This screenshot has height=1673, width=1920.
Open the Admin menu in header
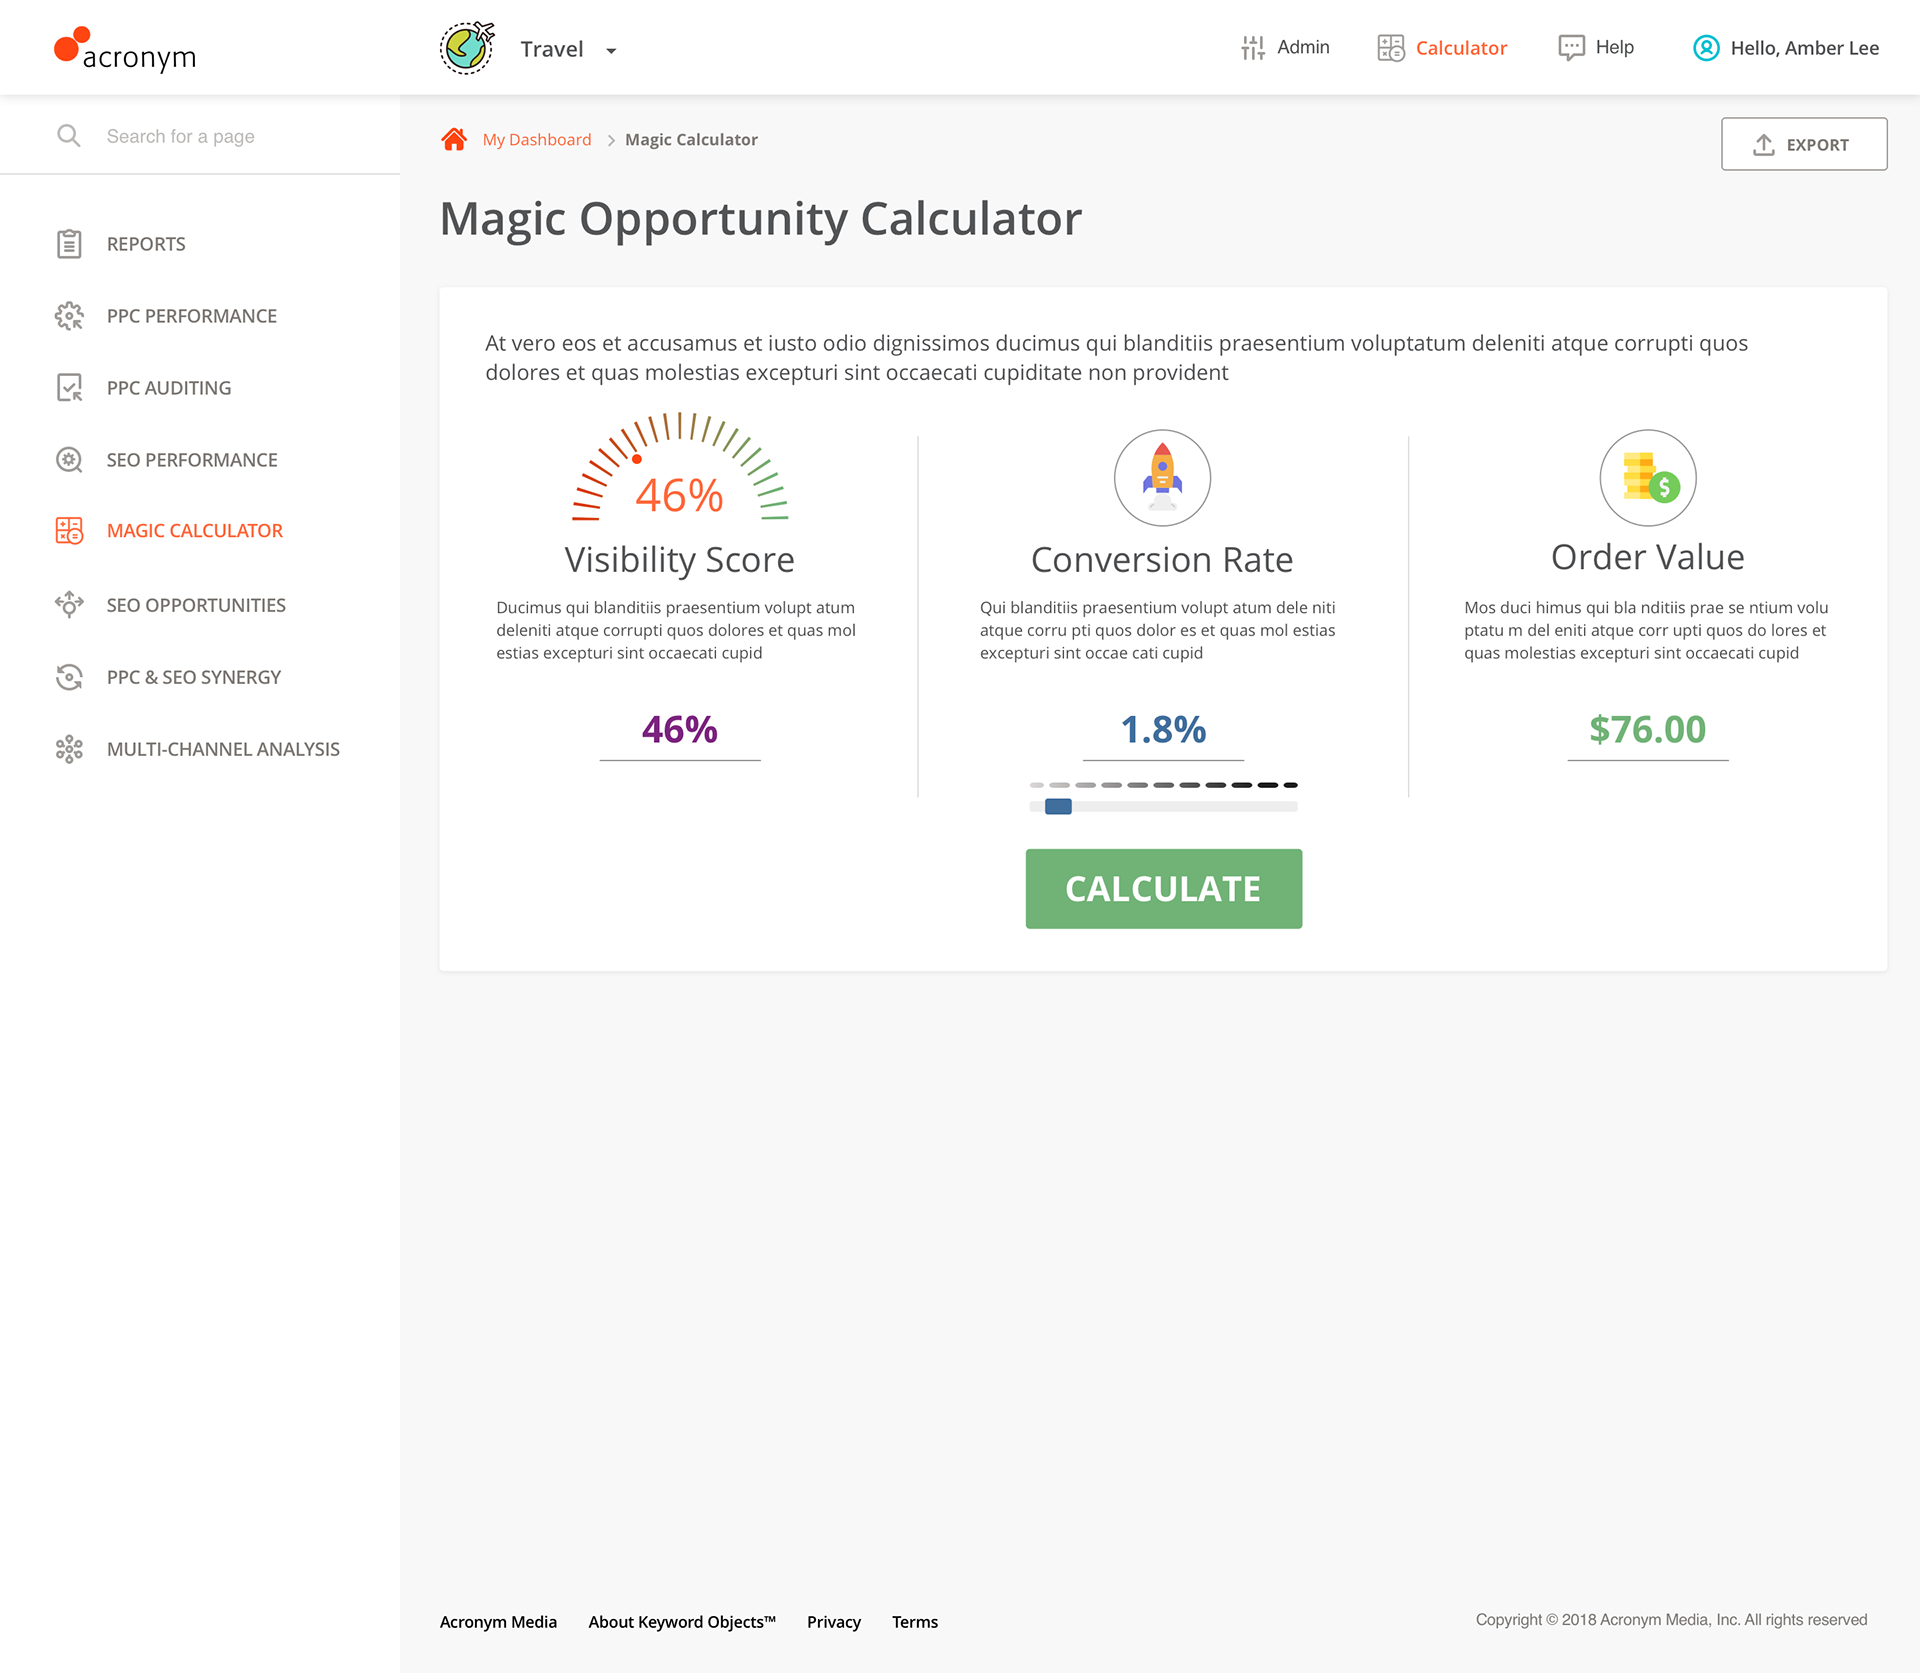pos(1285,47)
